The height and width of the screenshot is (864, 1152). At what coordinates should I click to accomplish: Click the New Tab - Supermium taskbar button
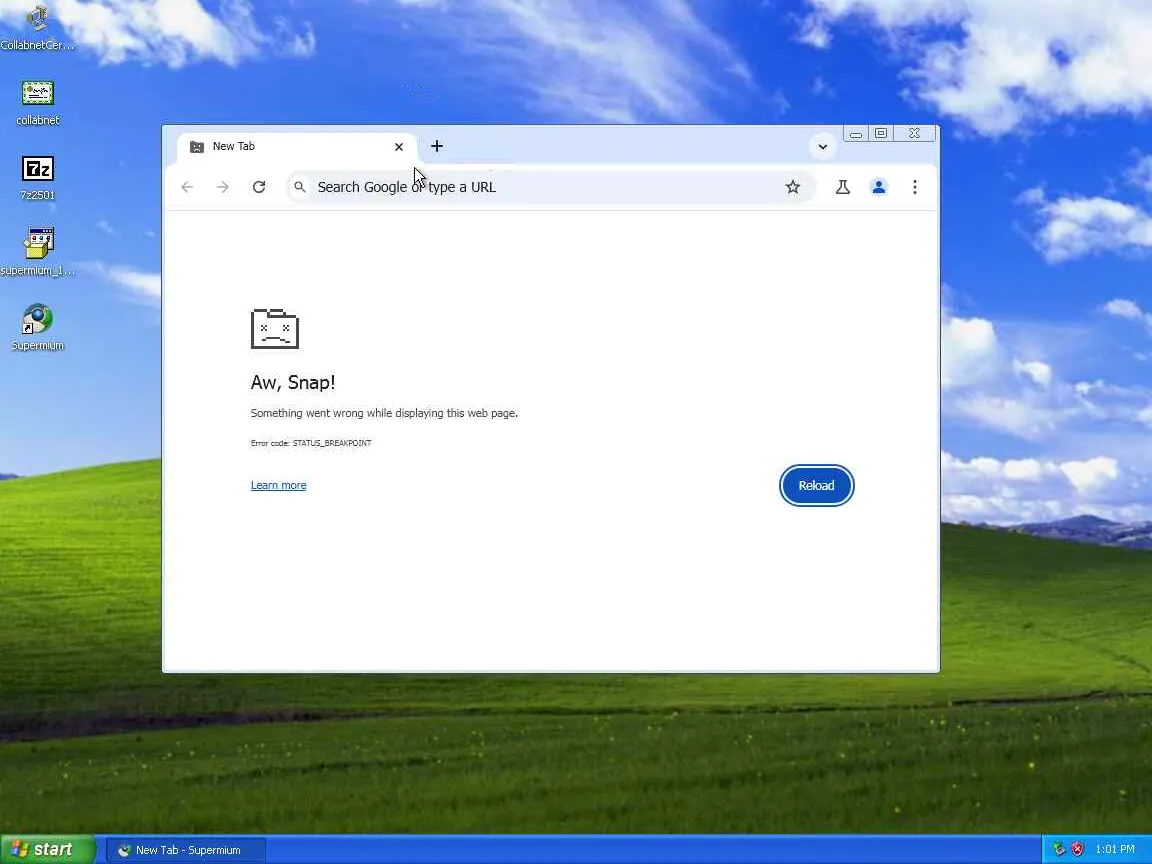(187, 850)
